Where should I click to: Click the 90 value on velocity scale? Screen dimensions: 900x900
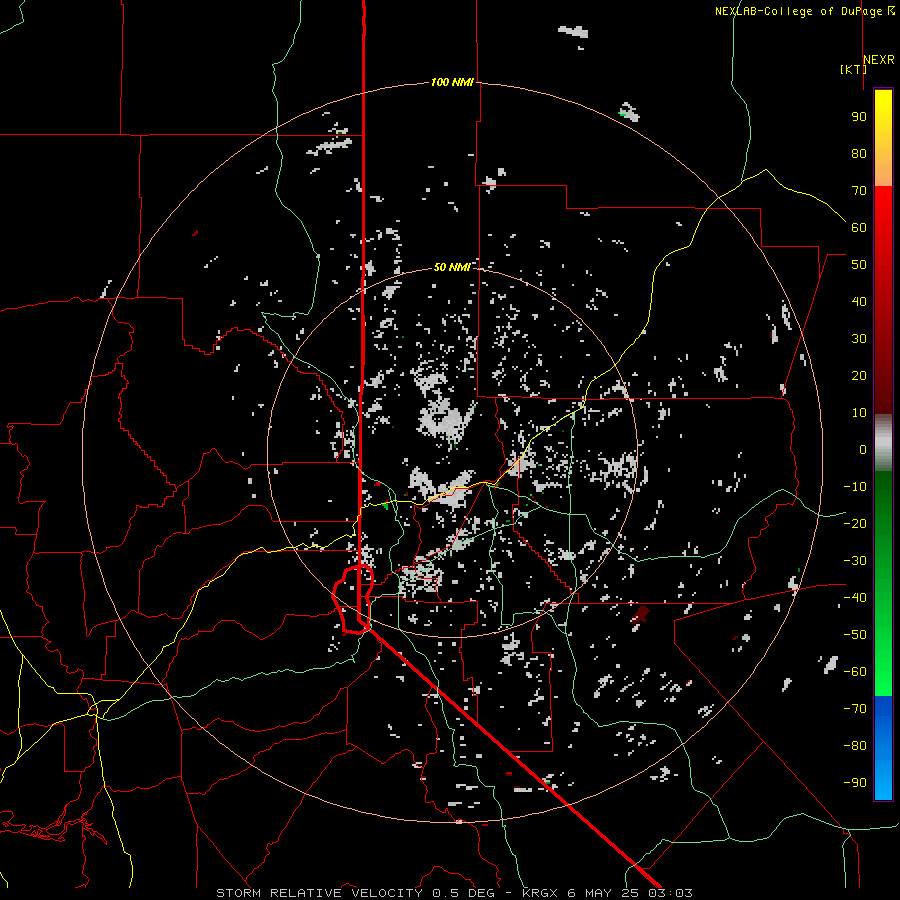[859, 117]
